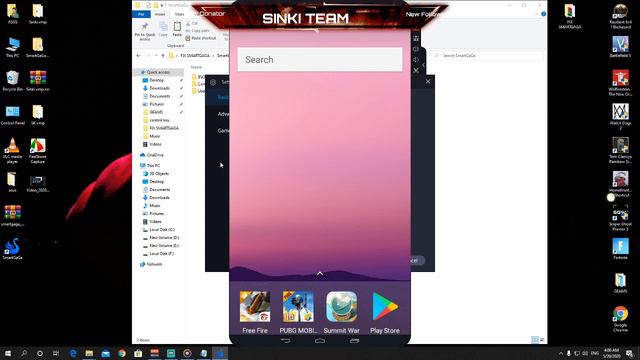The width and height of the screenshot is (640, 360).
Task: Expand the app drawer with the up chevron
Action: (x=320, y=273)
